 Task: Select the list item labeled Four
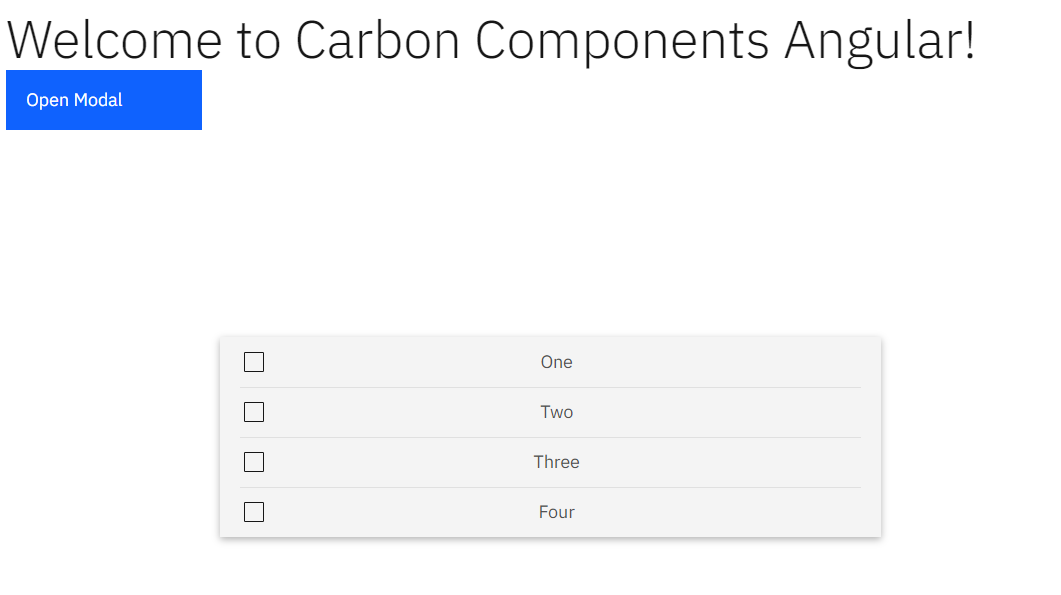(x=556, y=511)
